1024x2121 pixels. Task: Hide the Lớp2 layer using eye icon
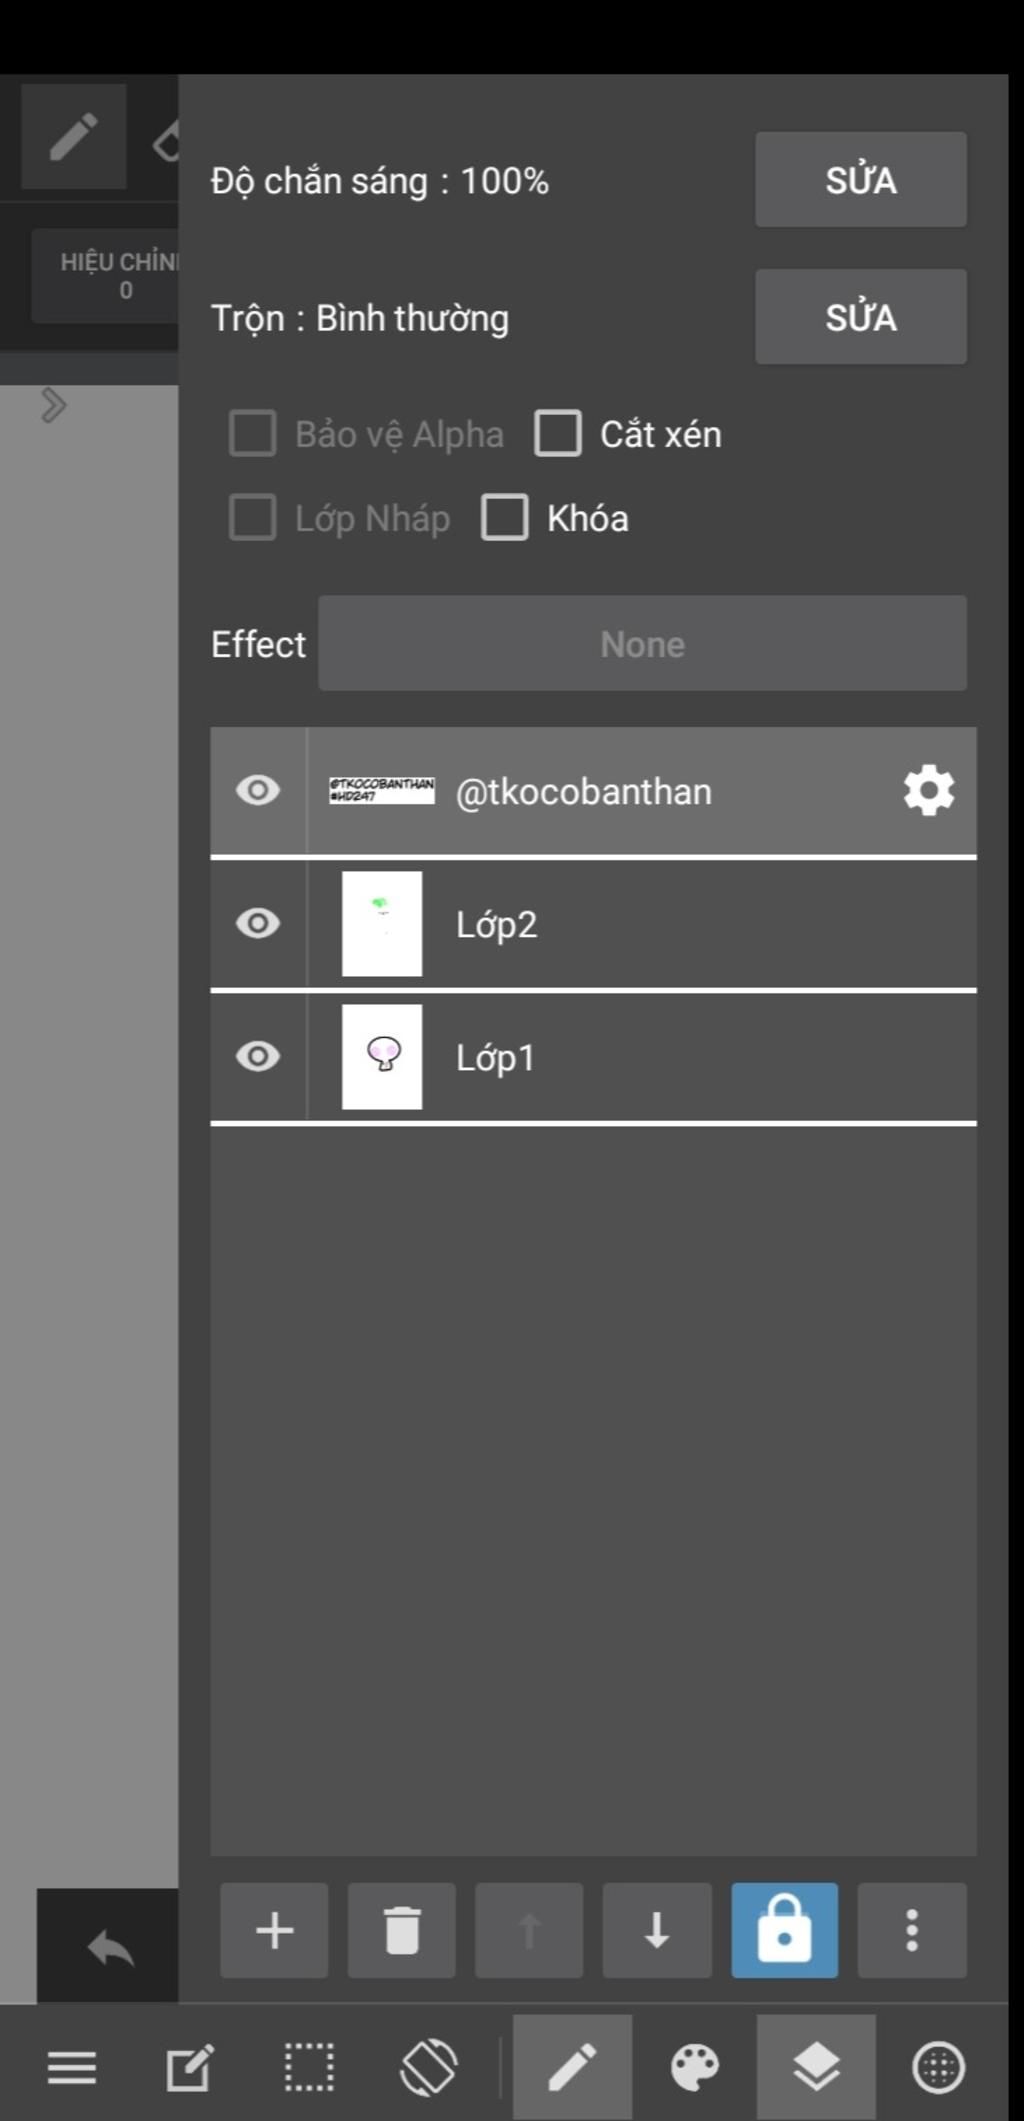pyautogui.click(x=258, y=923)
